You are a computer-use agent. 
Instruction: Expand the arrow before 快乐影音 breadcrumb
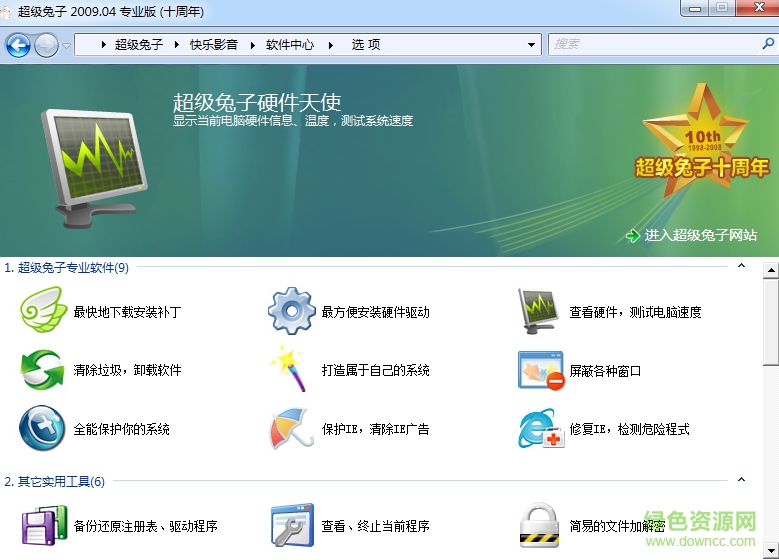point(177,45)
